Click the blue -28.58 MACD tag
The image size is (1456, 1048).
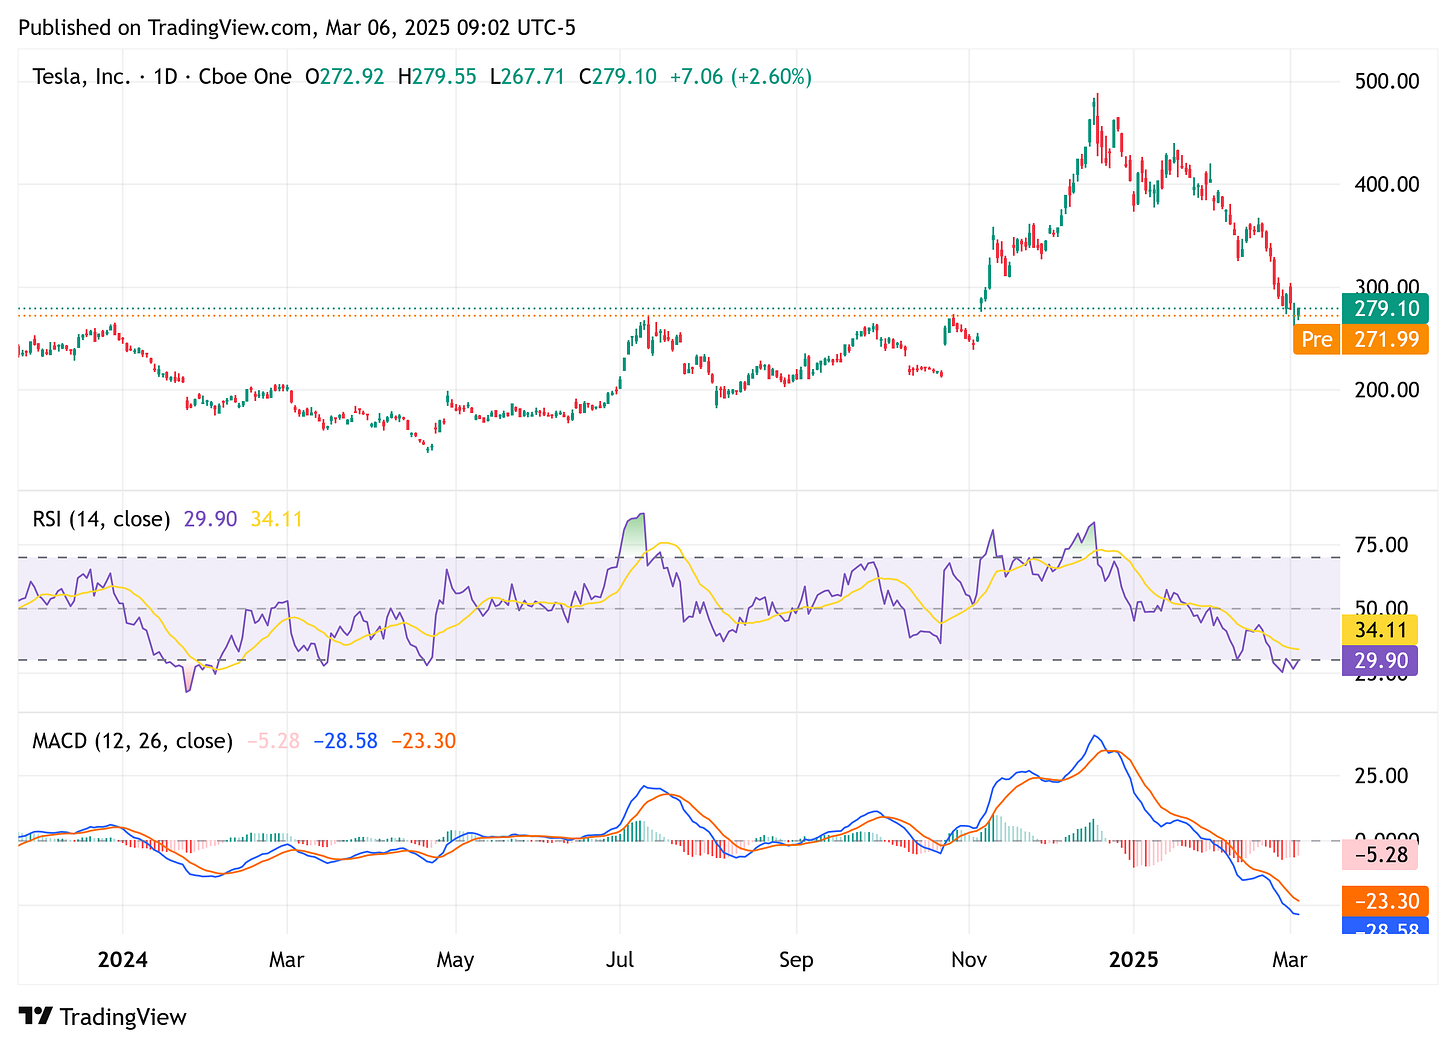coord(1385,931)
